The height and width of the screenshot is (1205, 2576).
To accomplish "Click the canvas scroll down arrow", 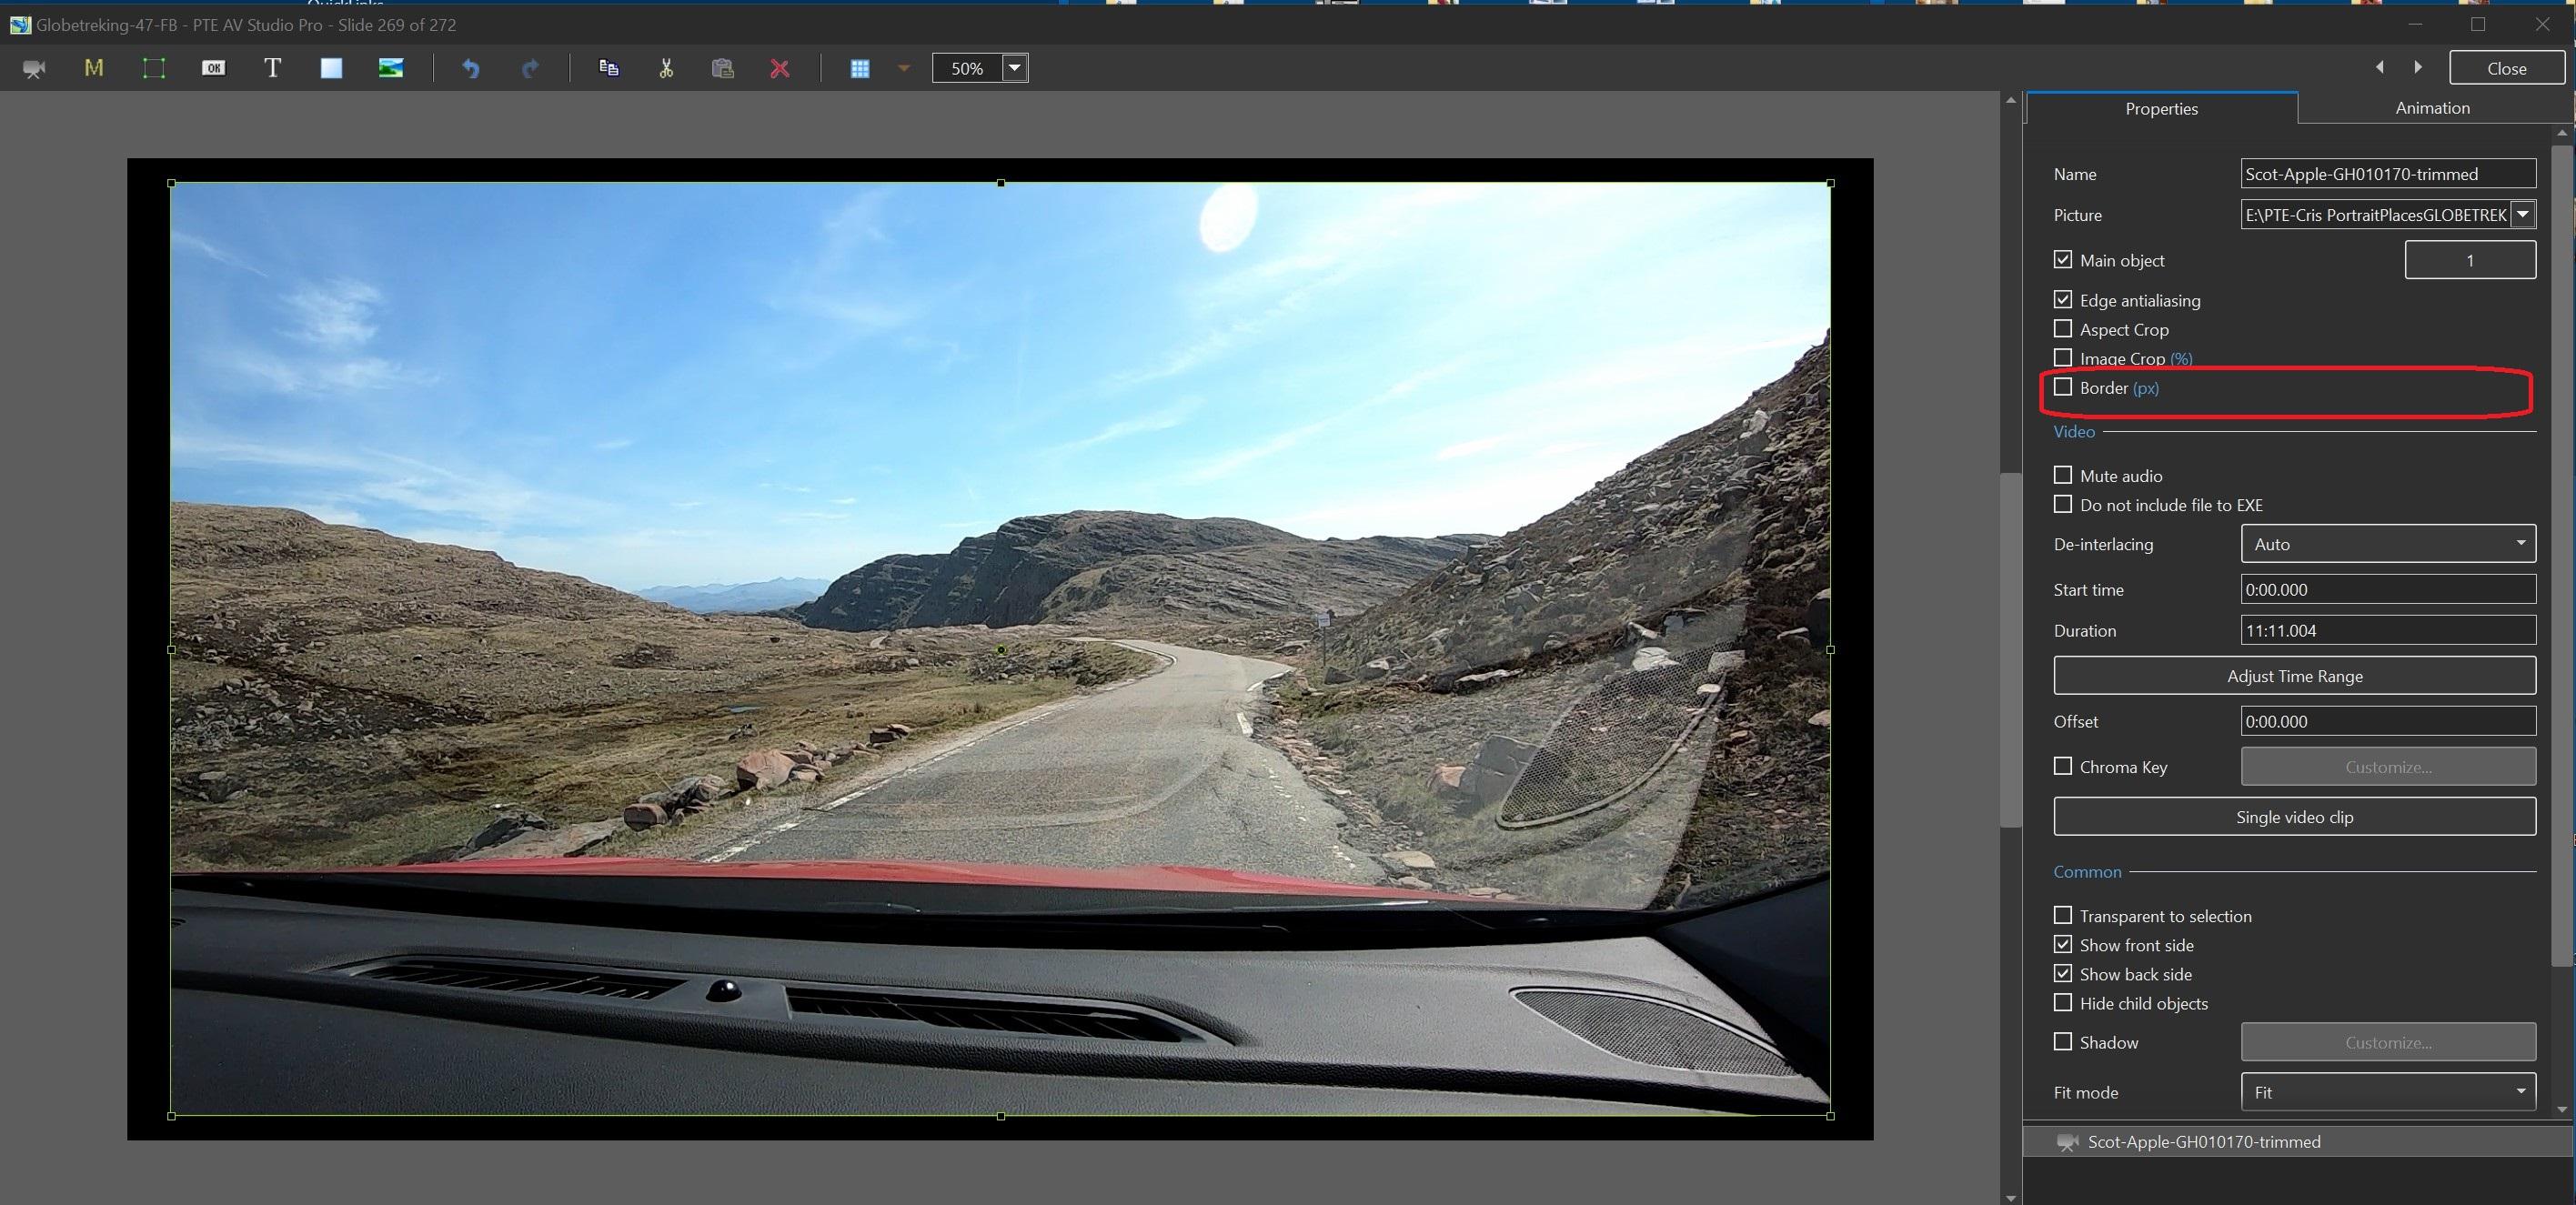I will (x=2011, y=1197).
